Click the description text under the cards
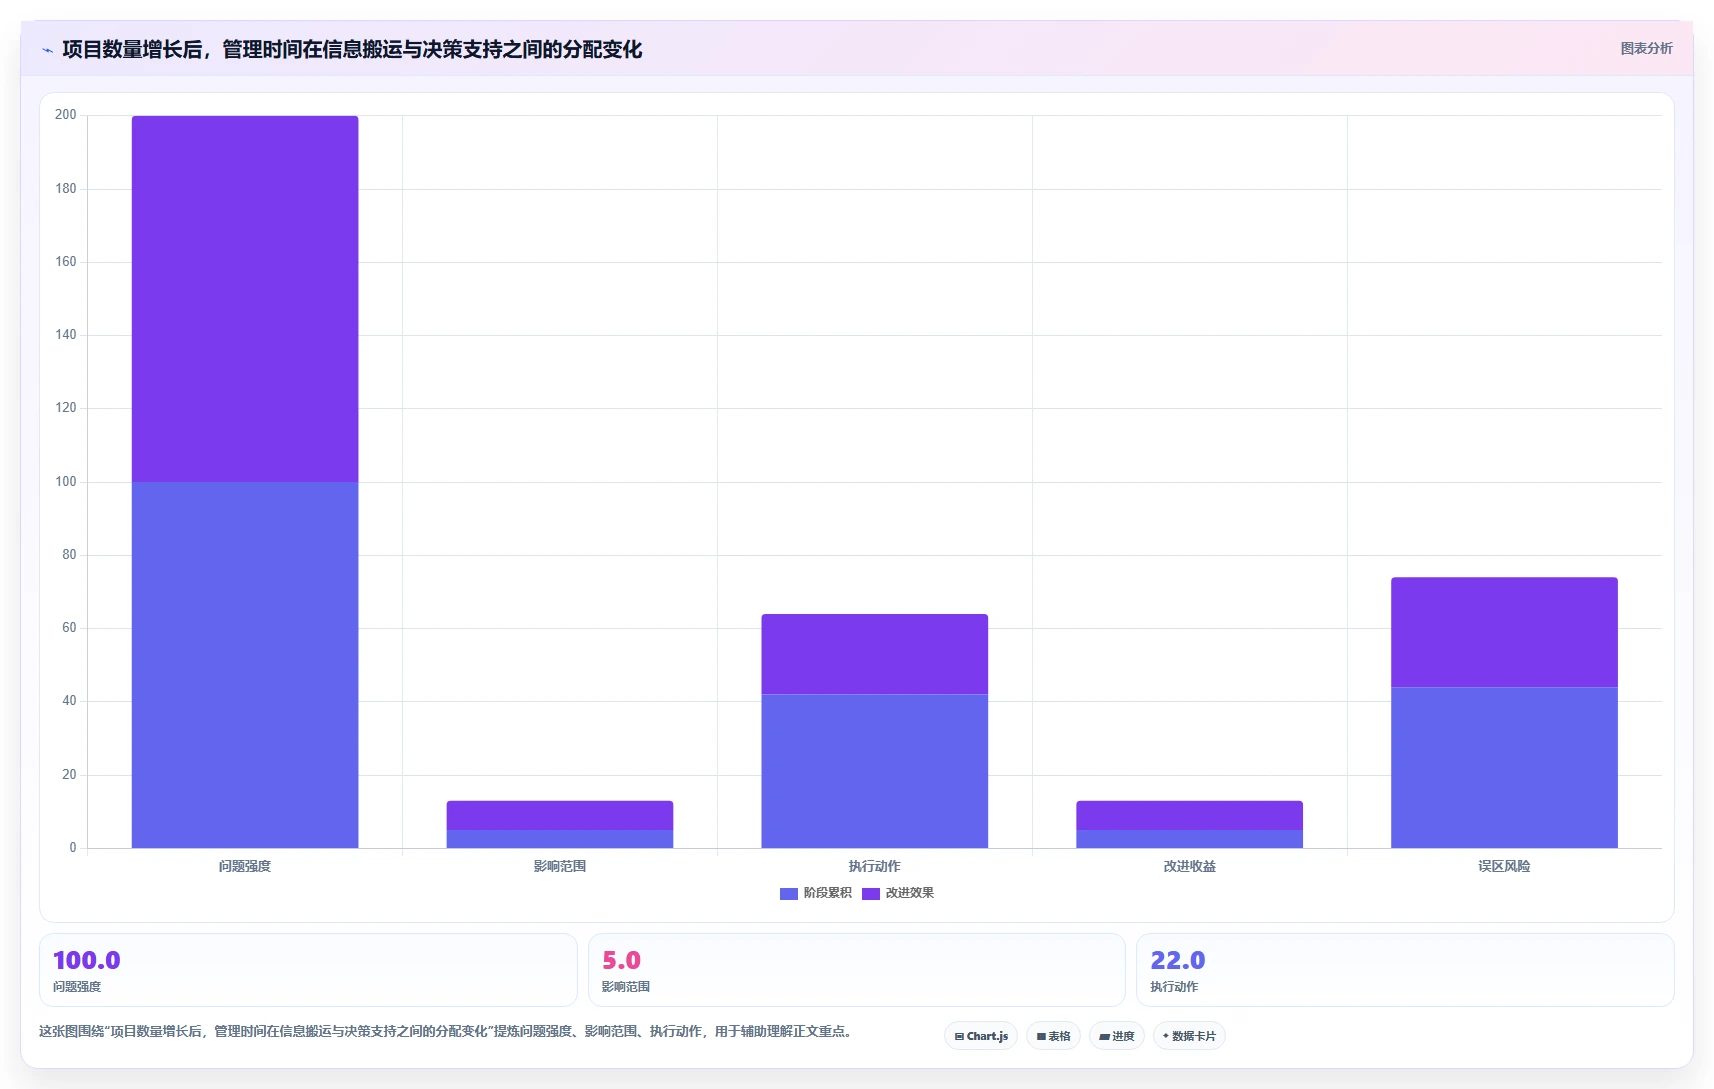The image size is (1714, 1089). click(x=445, y=1031)
